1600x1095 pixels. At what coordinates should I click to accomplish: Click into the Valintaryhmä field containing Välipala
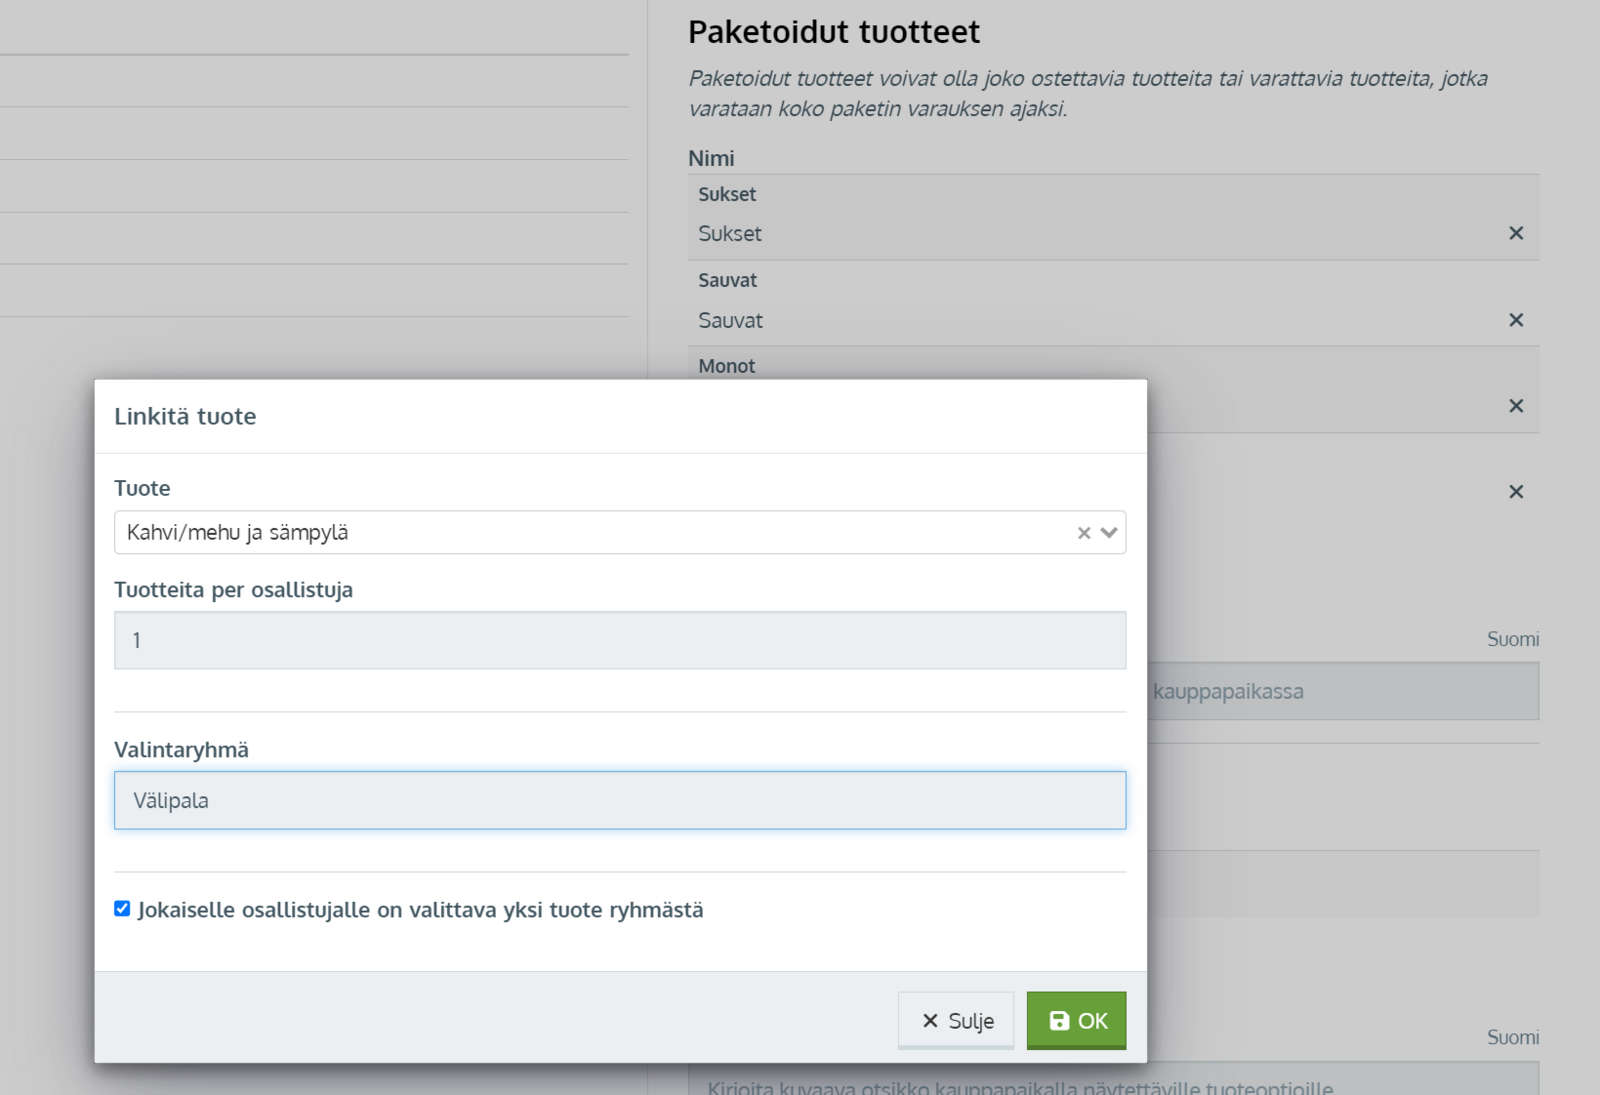[x=619, y=800]
